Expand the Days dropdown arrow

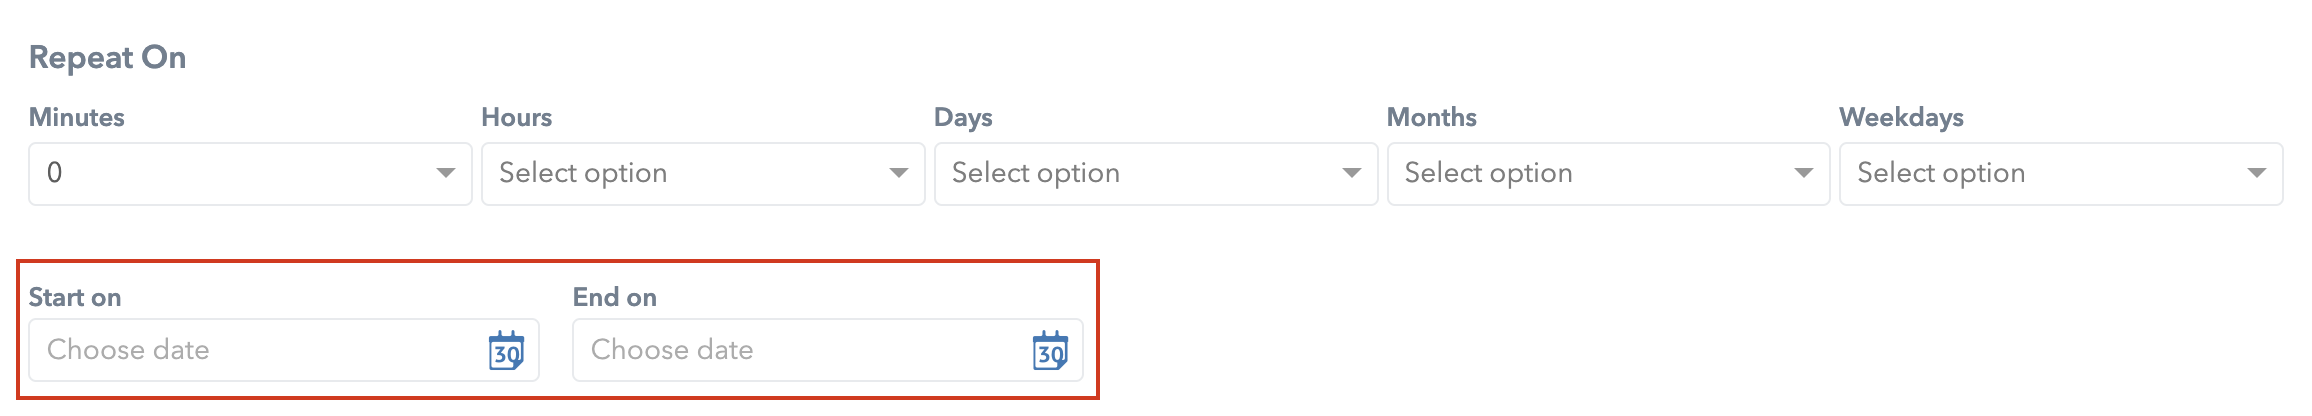1352,173
